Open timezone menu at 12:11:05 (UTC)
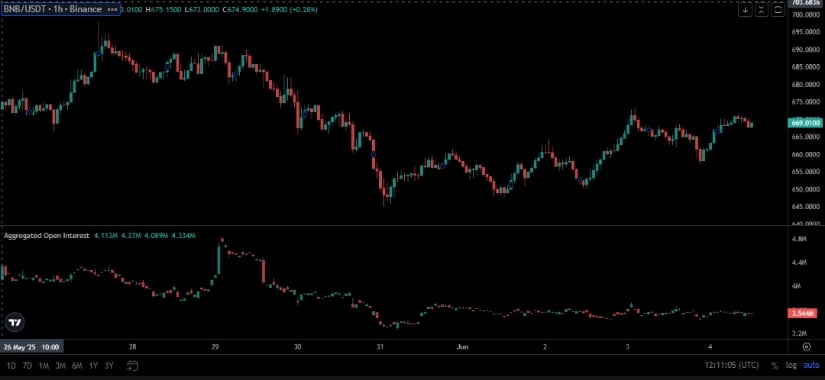The width and height of the screenshot is (825, 380). [732, 365]
